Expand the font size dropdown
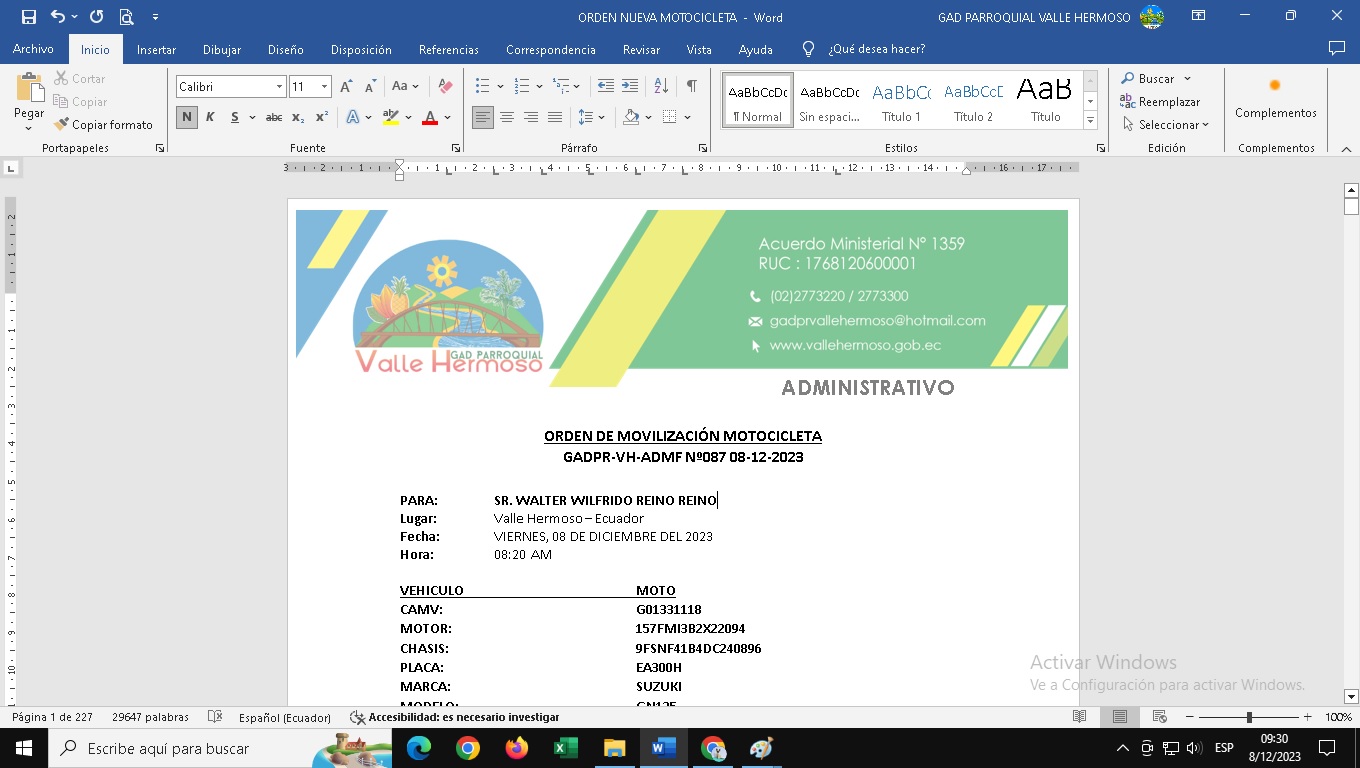Image resolution: width=1360 pixels, height=768 pixels. tap(324, 87)
